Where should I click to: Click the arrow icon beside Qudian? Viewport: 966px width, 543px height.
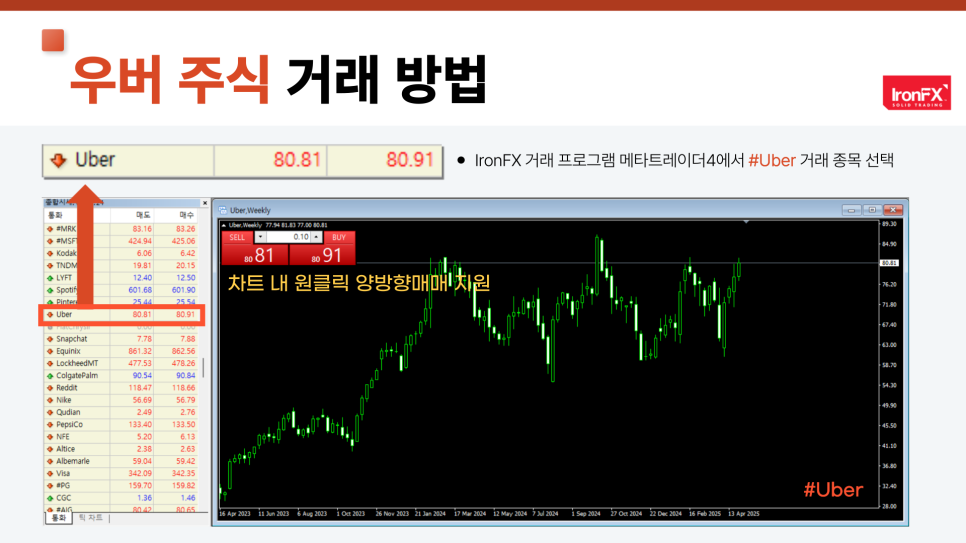pos(50,412)
